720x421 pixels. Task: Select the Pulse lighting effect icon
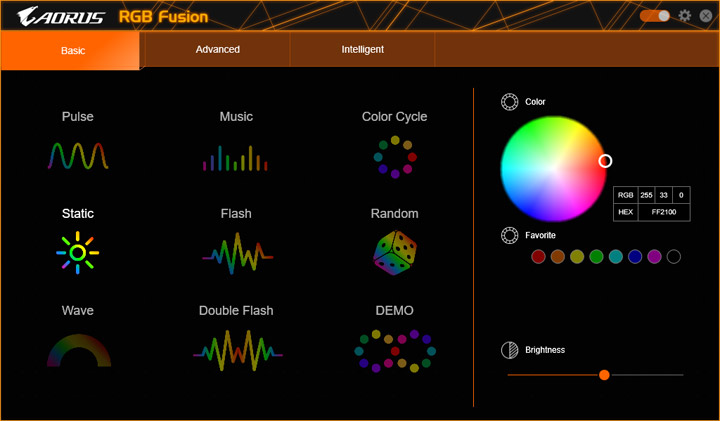(78, 156)
